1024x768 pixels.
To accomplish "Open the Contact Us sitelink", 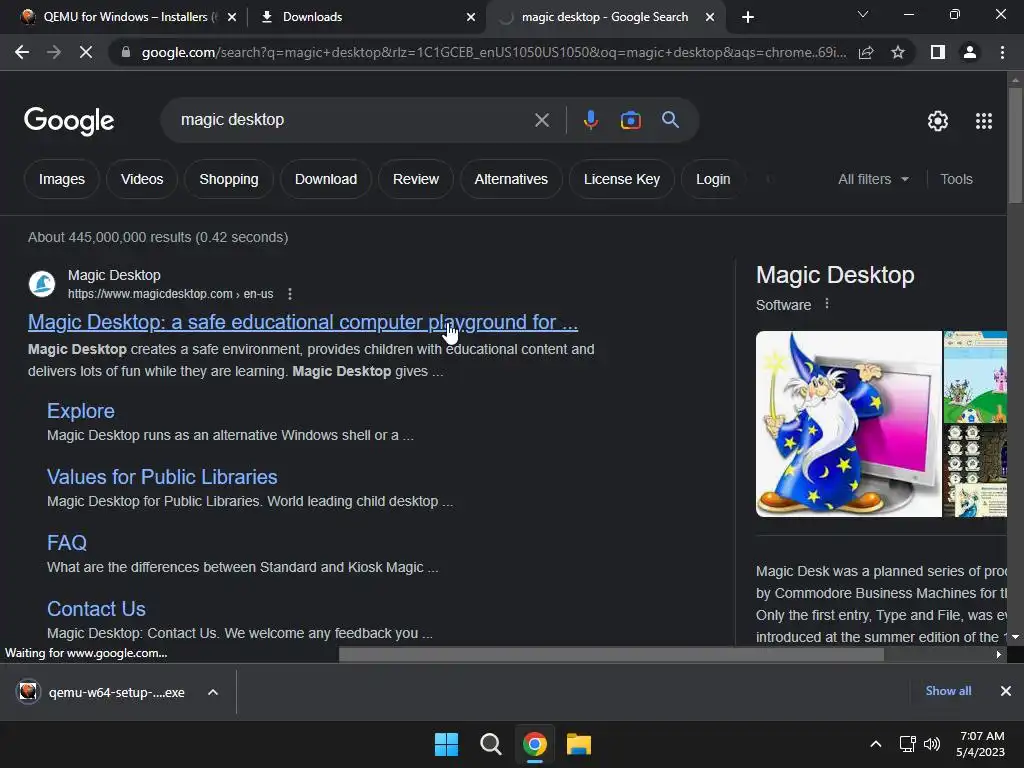I will pos(96,609).
